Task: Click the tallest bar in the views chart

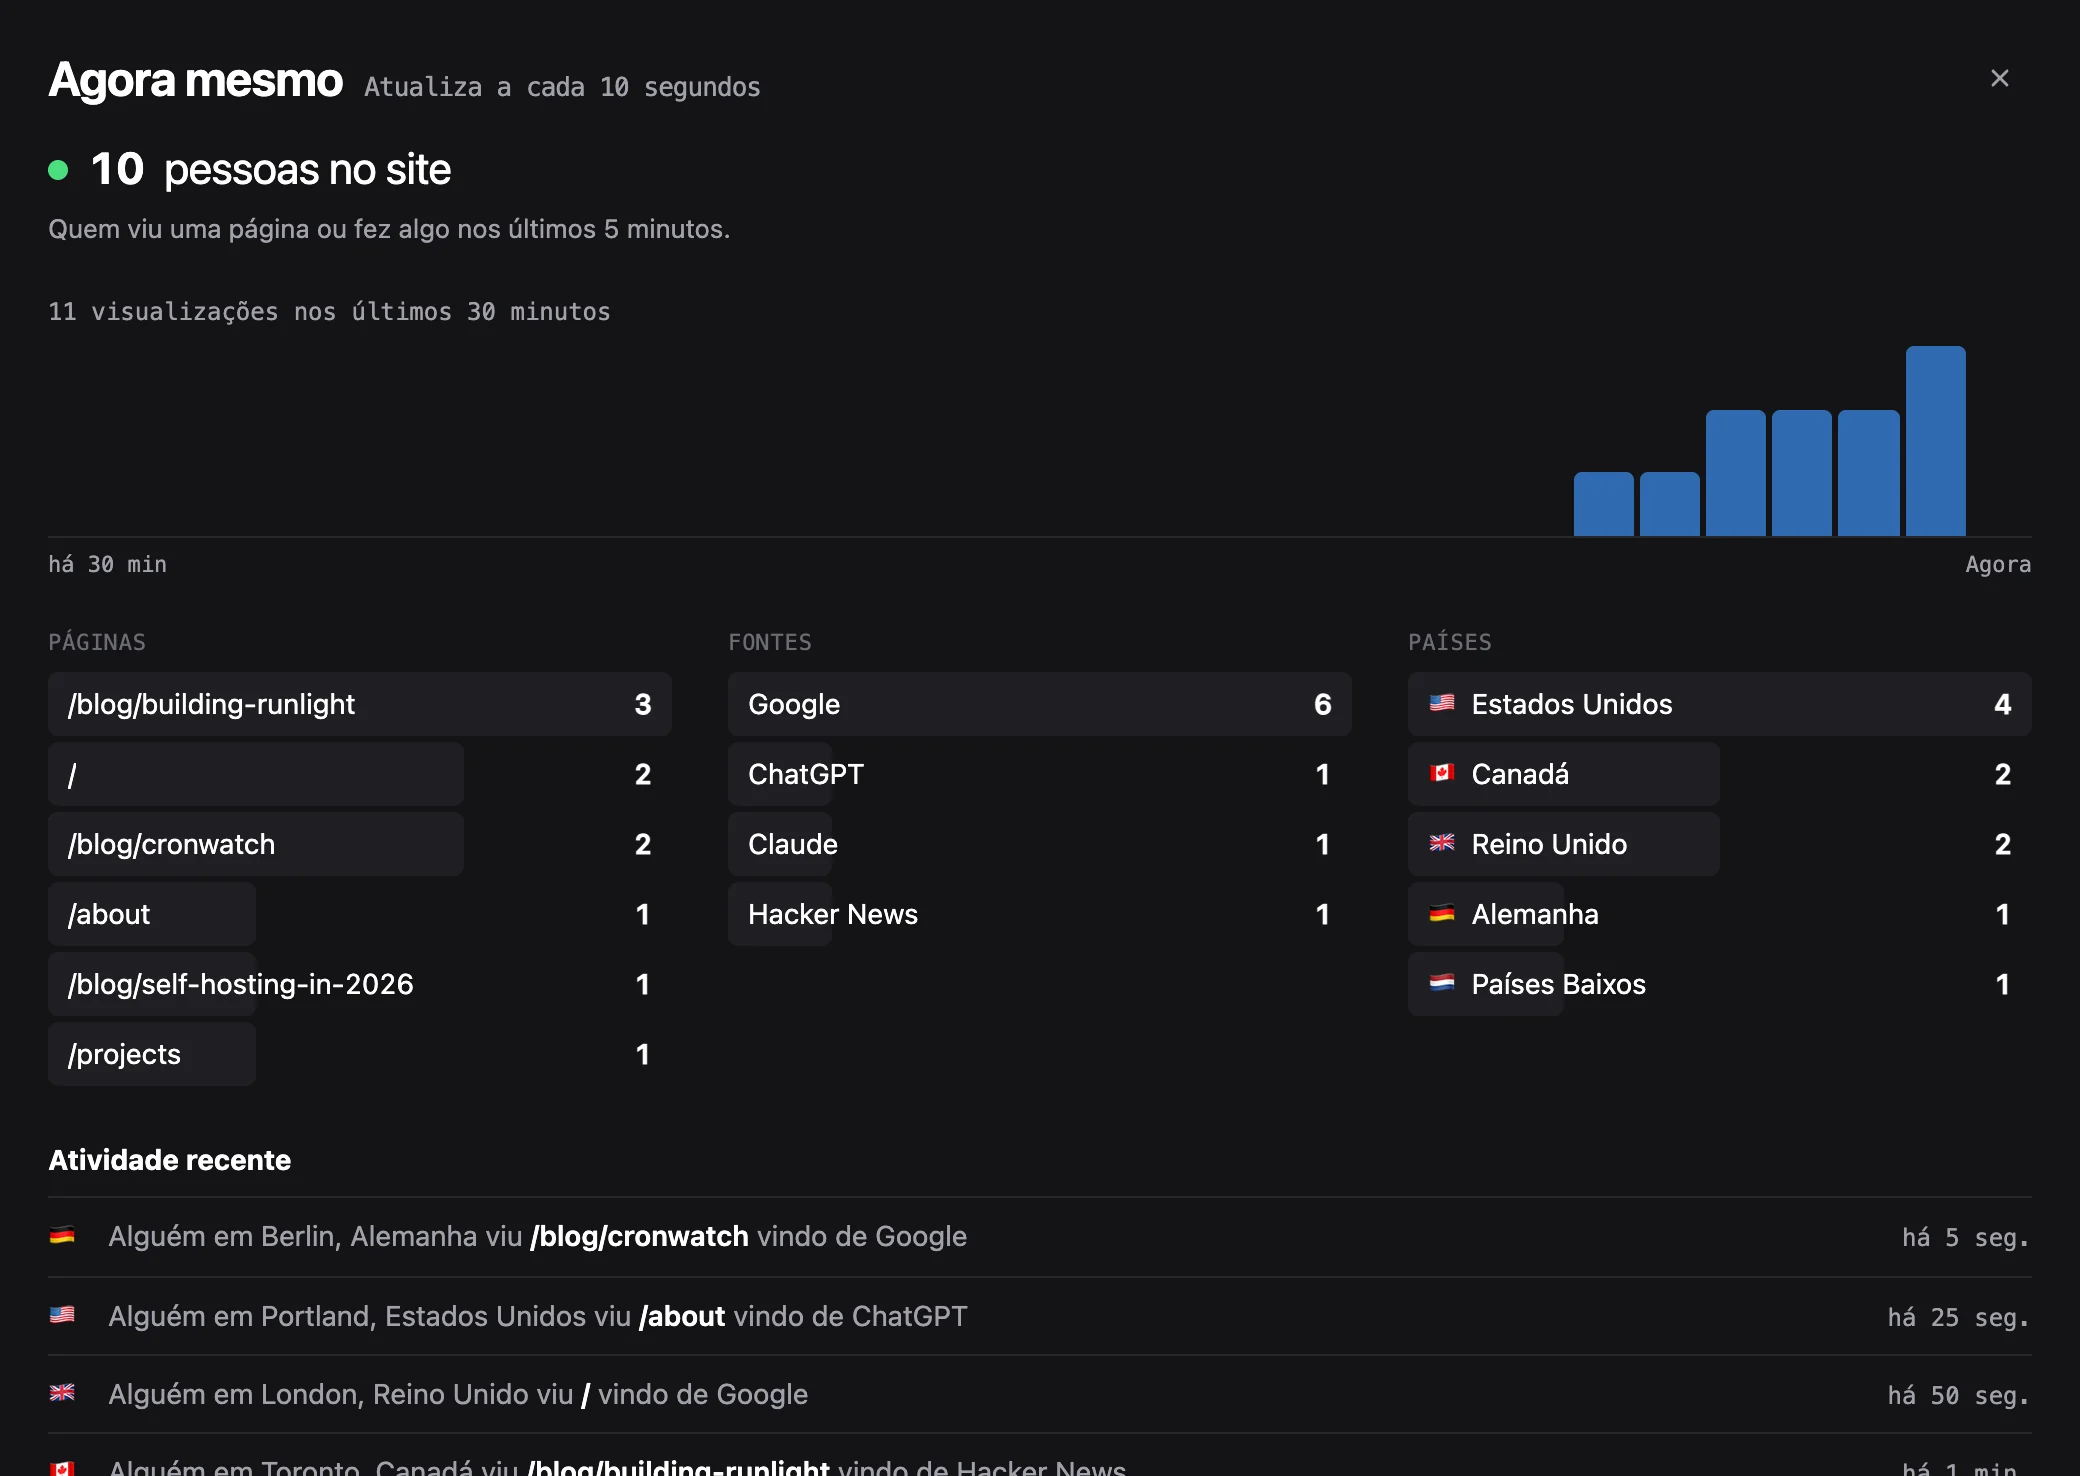Action: 1936,441
